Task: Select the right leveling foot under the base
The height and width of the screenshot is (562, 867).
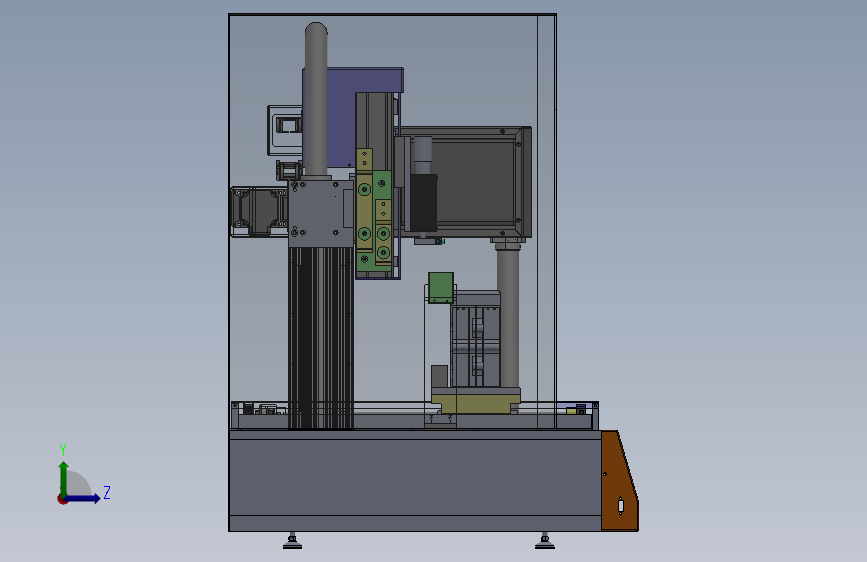Action: [x=545, y=541]
